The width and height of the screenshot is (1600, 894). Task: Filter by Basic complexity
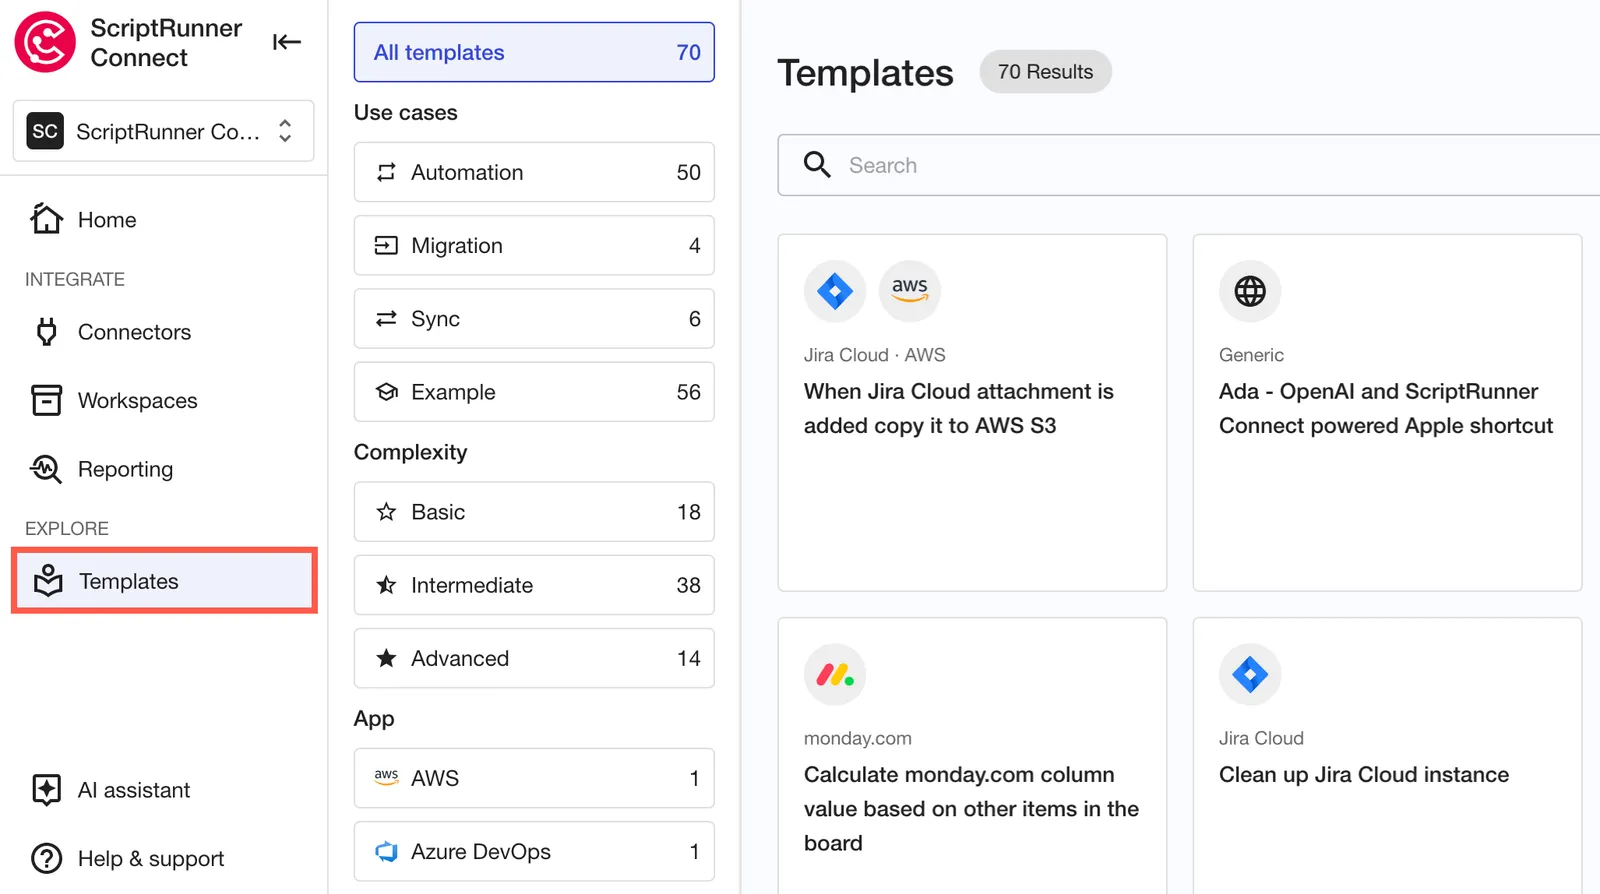534,512
